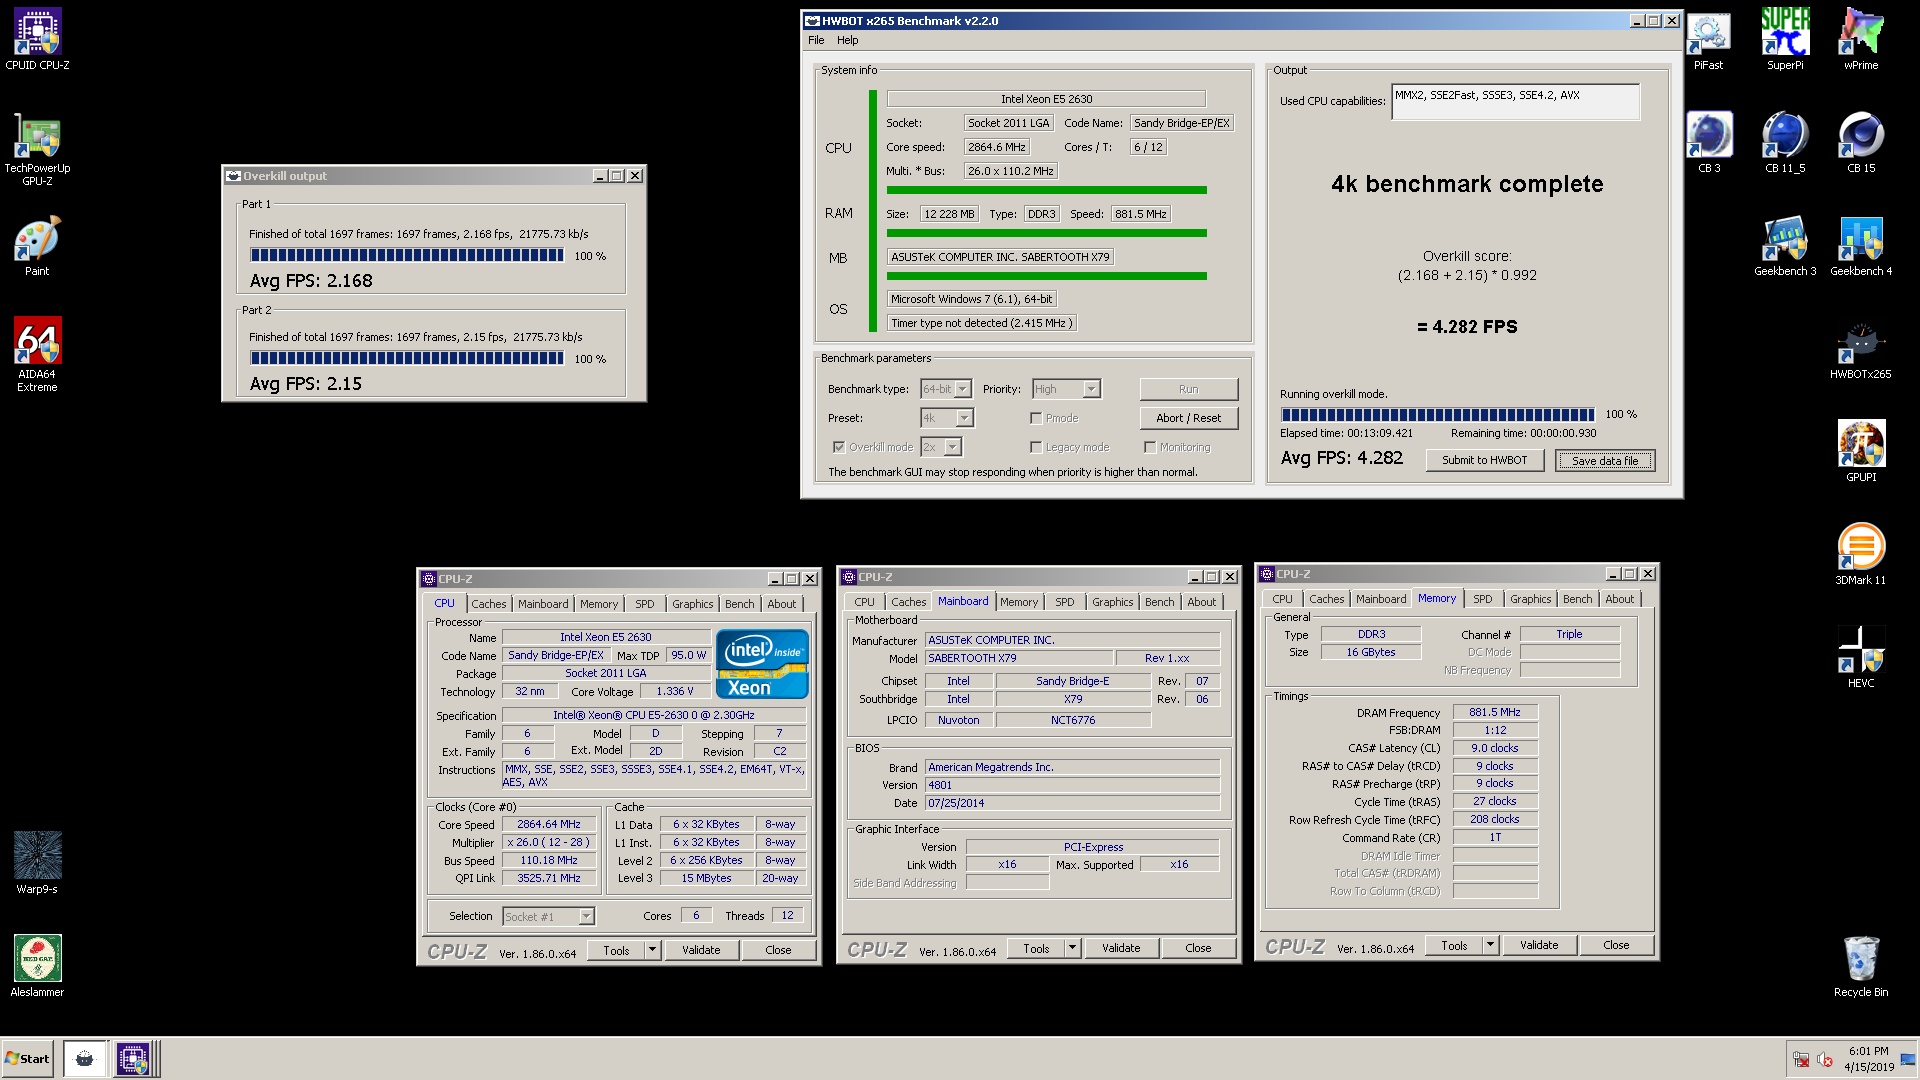Open the File menu in HWBOT x265
Image resolution: width=1920 pixels, height=1080 pixels.
coord(816,40)
